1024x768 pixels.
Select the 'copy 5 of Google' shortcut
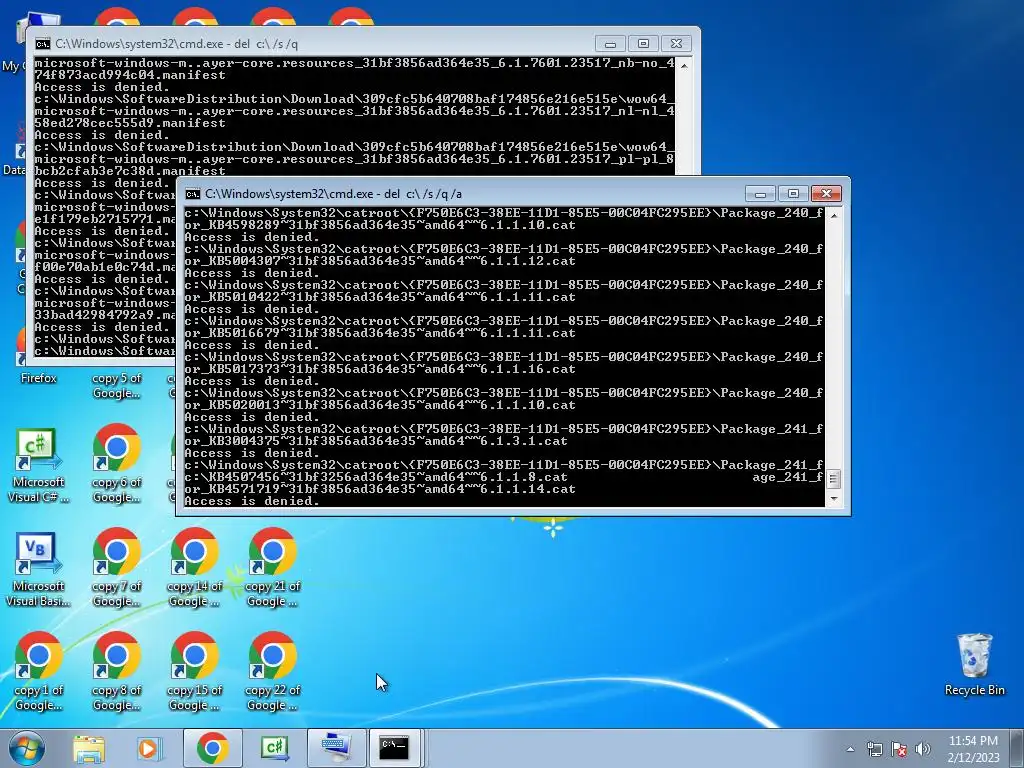(116, 385)
